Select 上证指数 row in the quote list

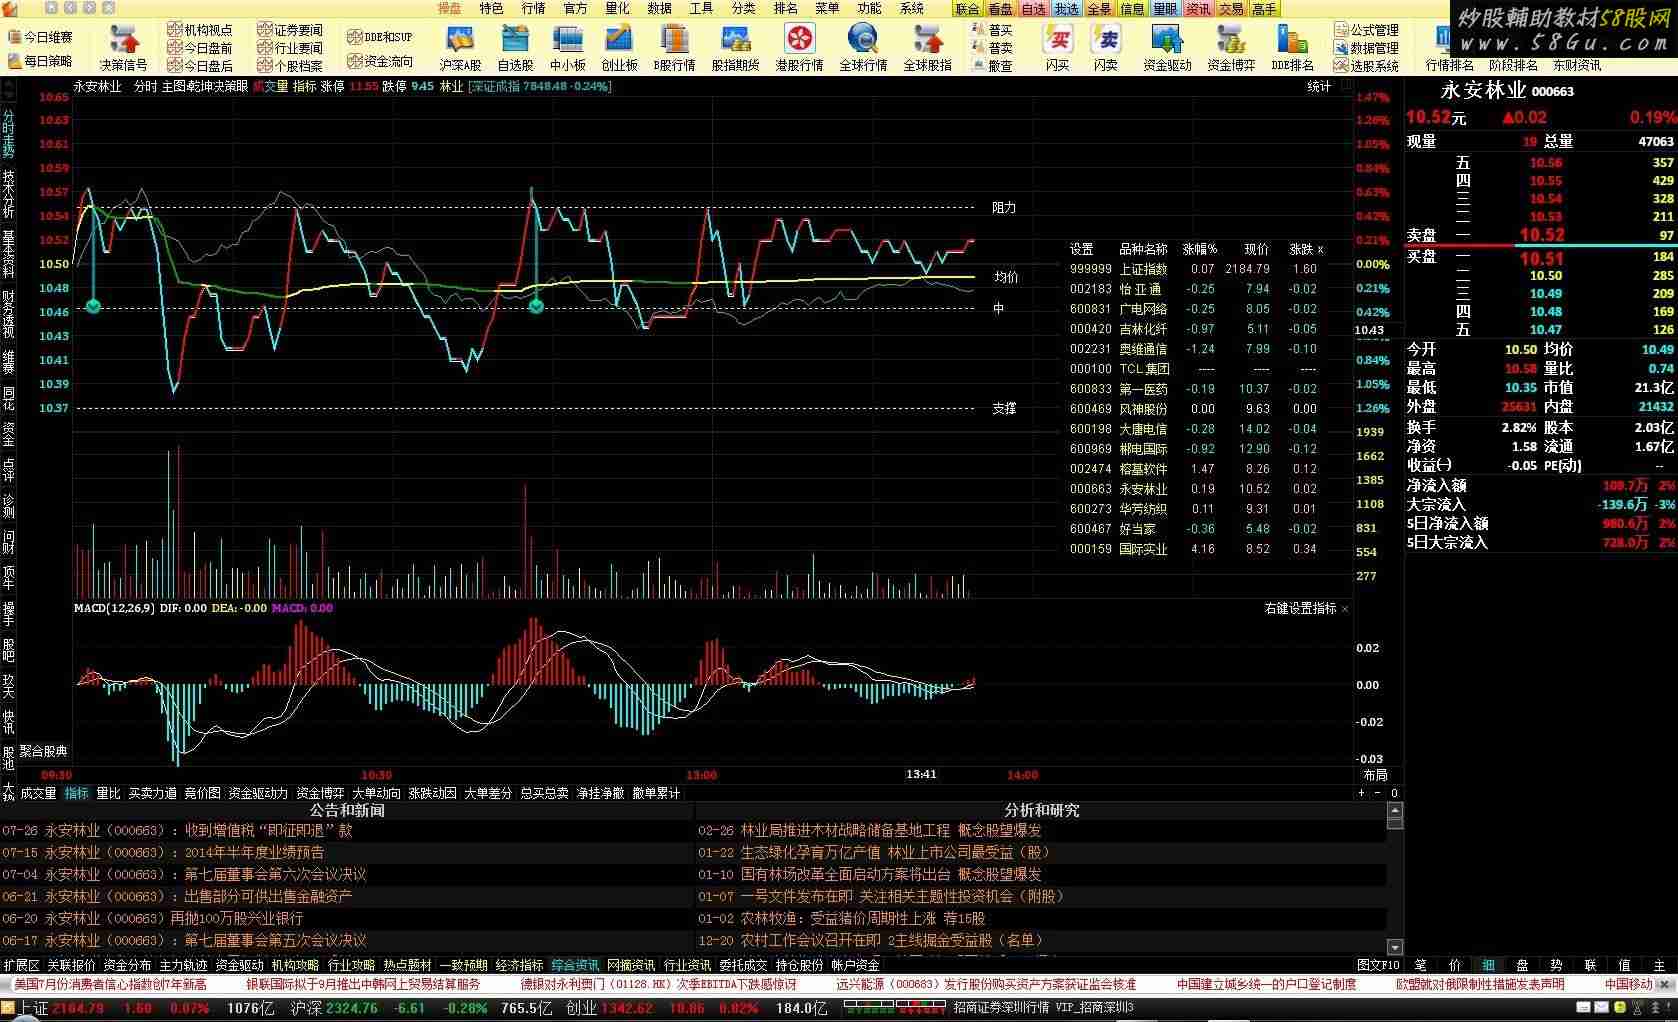(x=1196, y=269)
